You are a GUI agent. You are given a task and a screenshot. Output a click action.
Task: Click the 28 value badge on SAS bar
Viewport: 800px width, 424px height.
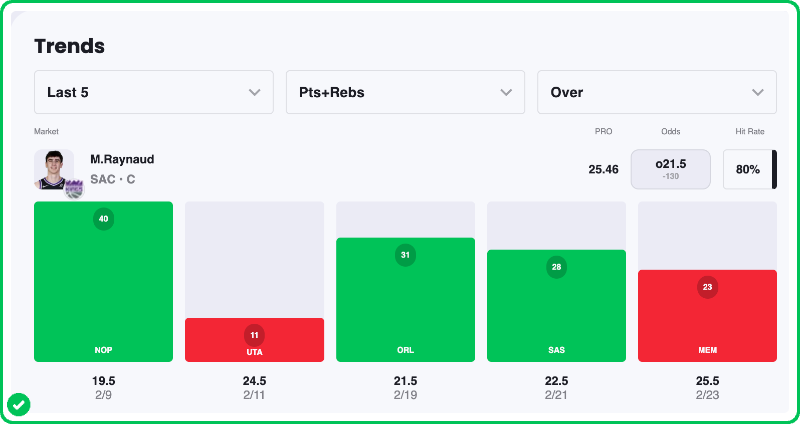556,267
